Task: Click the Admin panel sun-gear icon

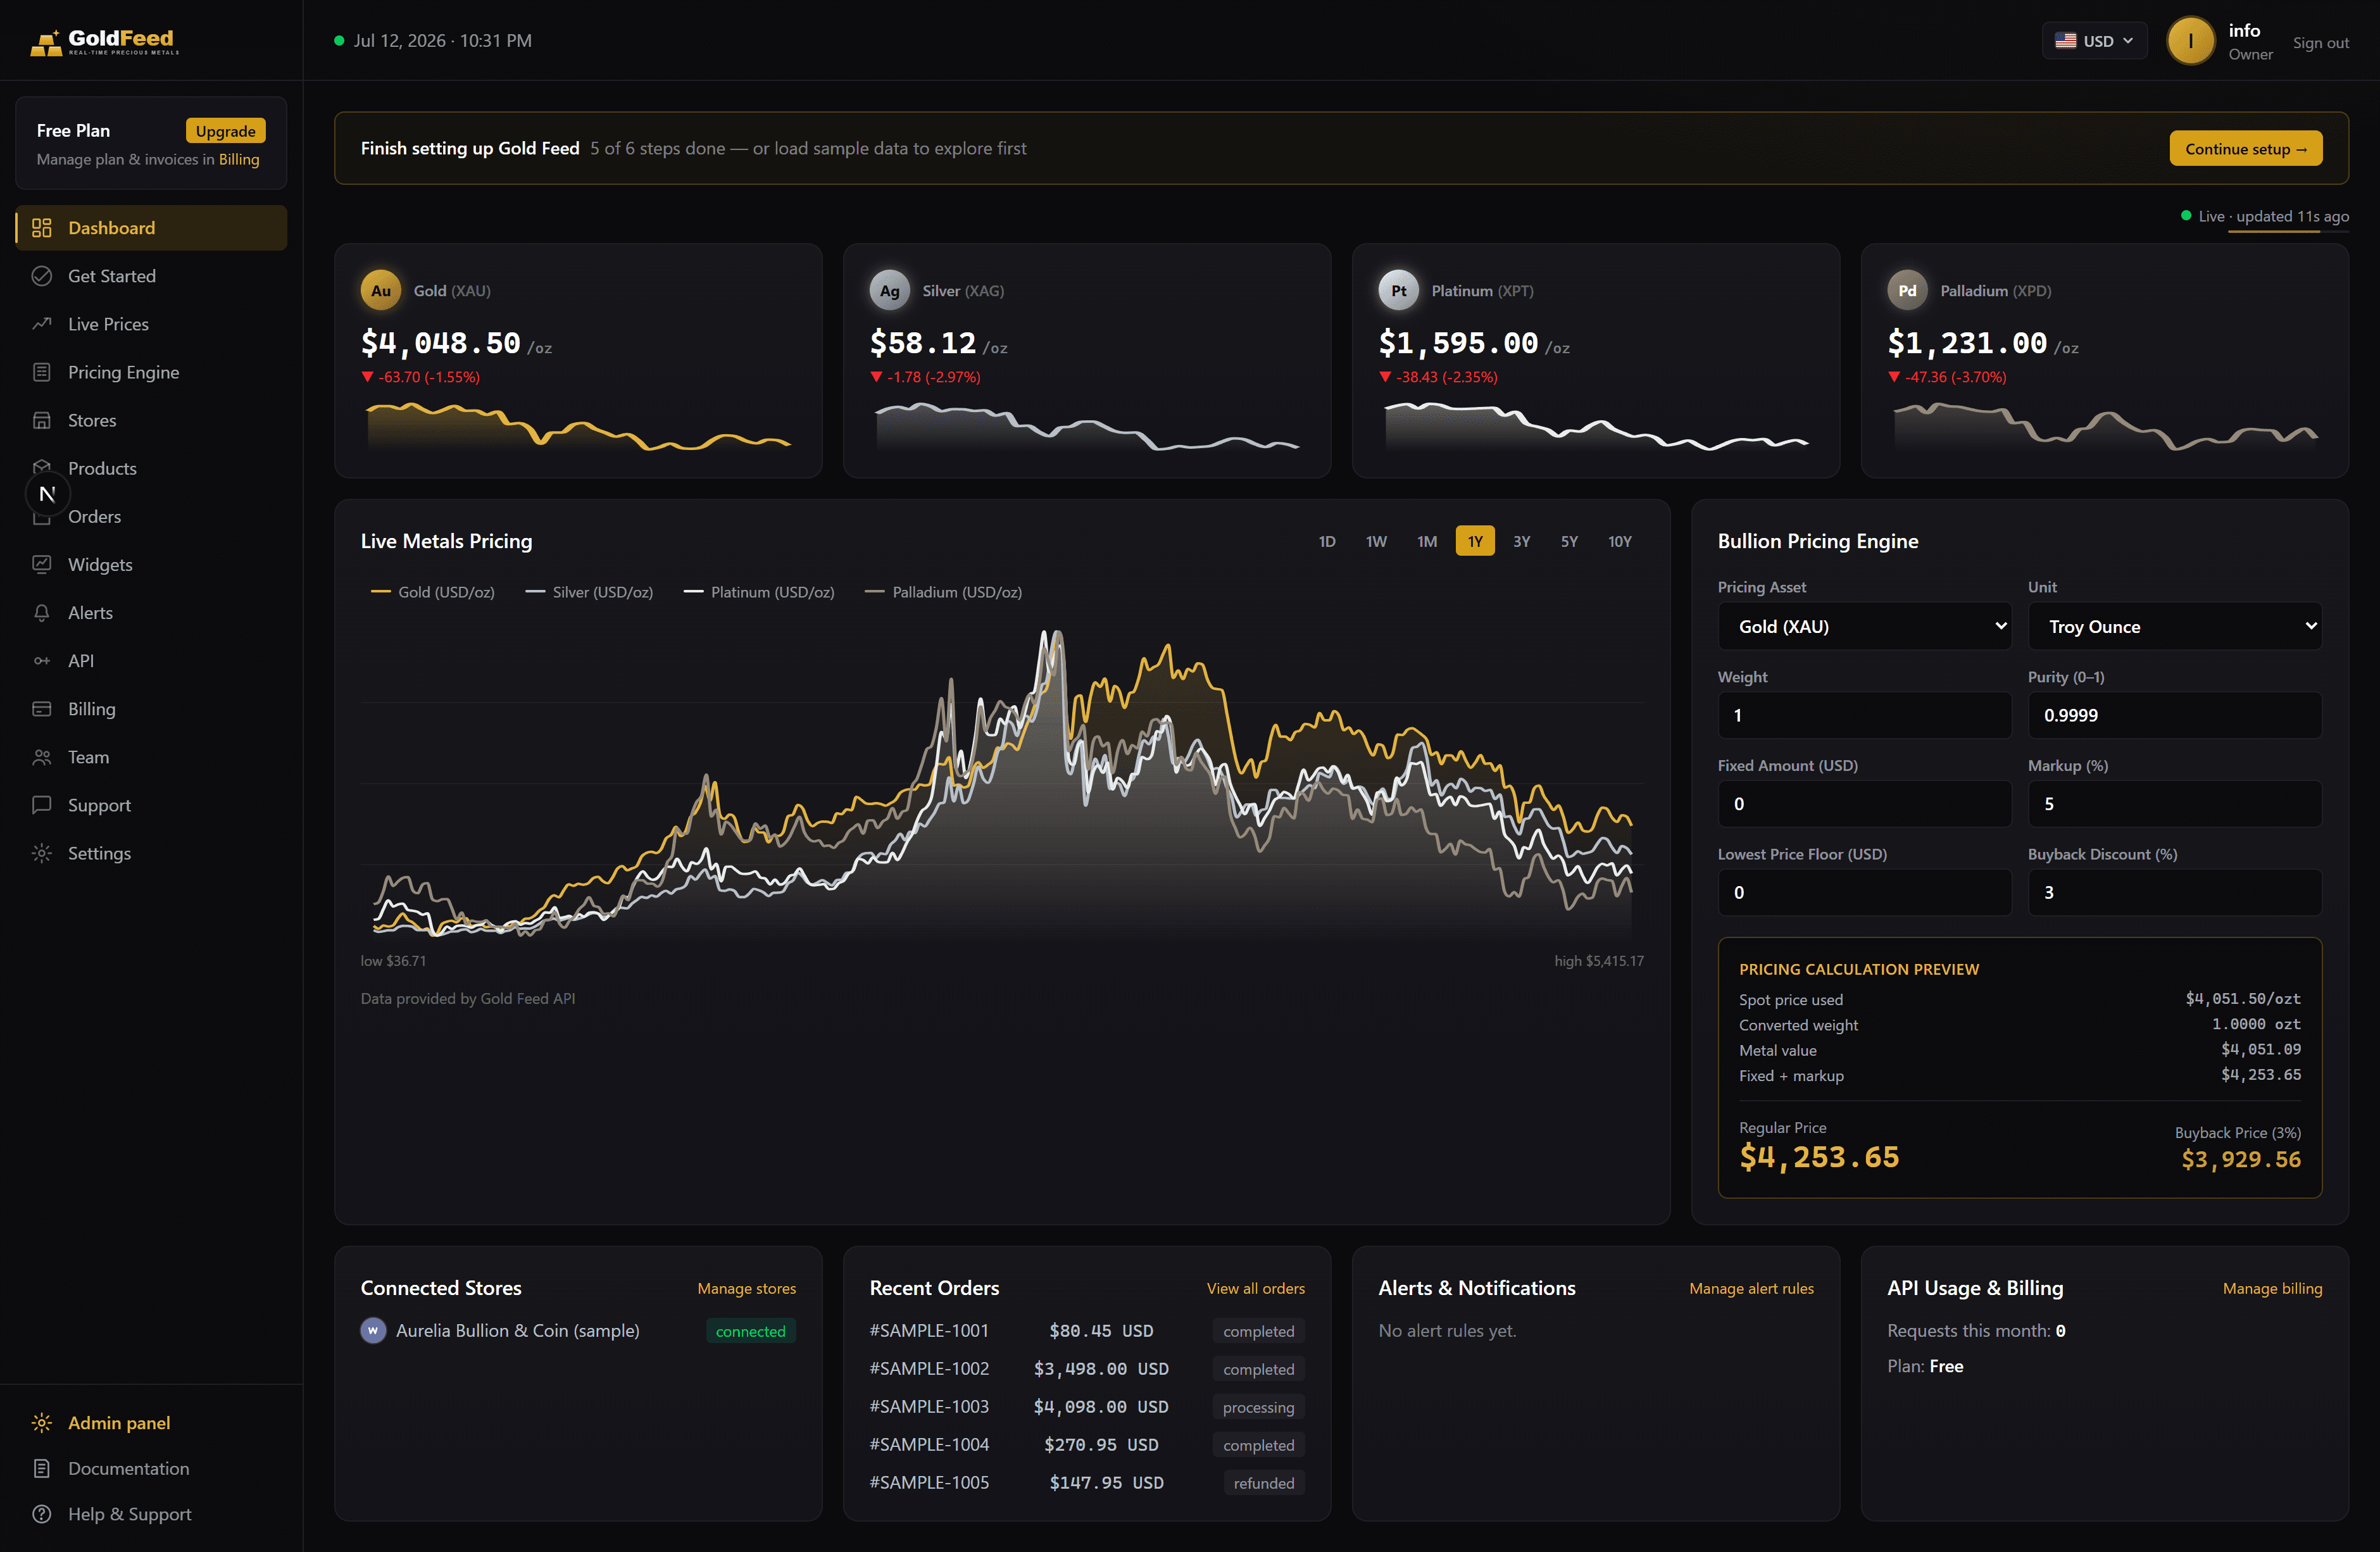Action: (41, 1422)
